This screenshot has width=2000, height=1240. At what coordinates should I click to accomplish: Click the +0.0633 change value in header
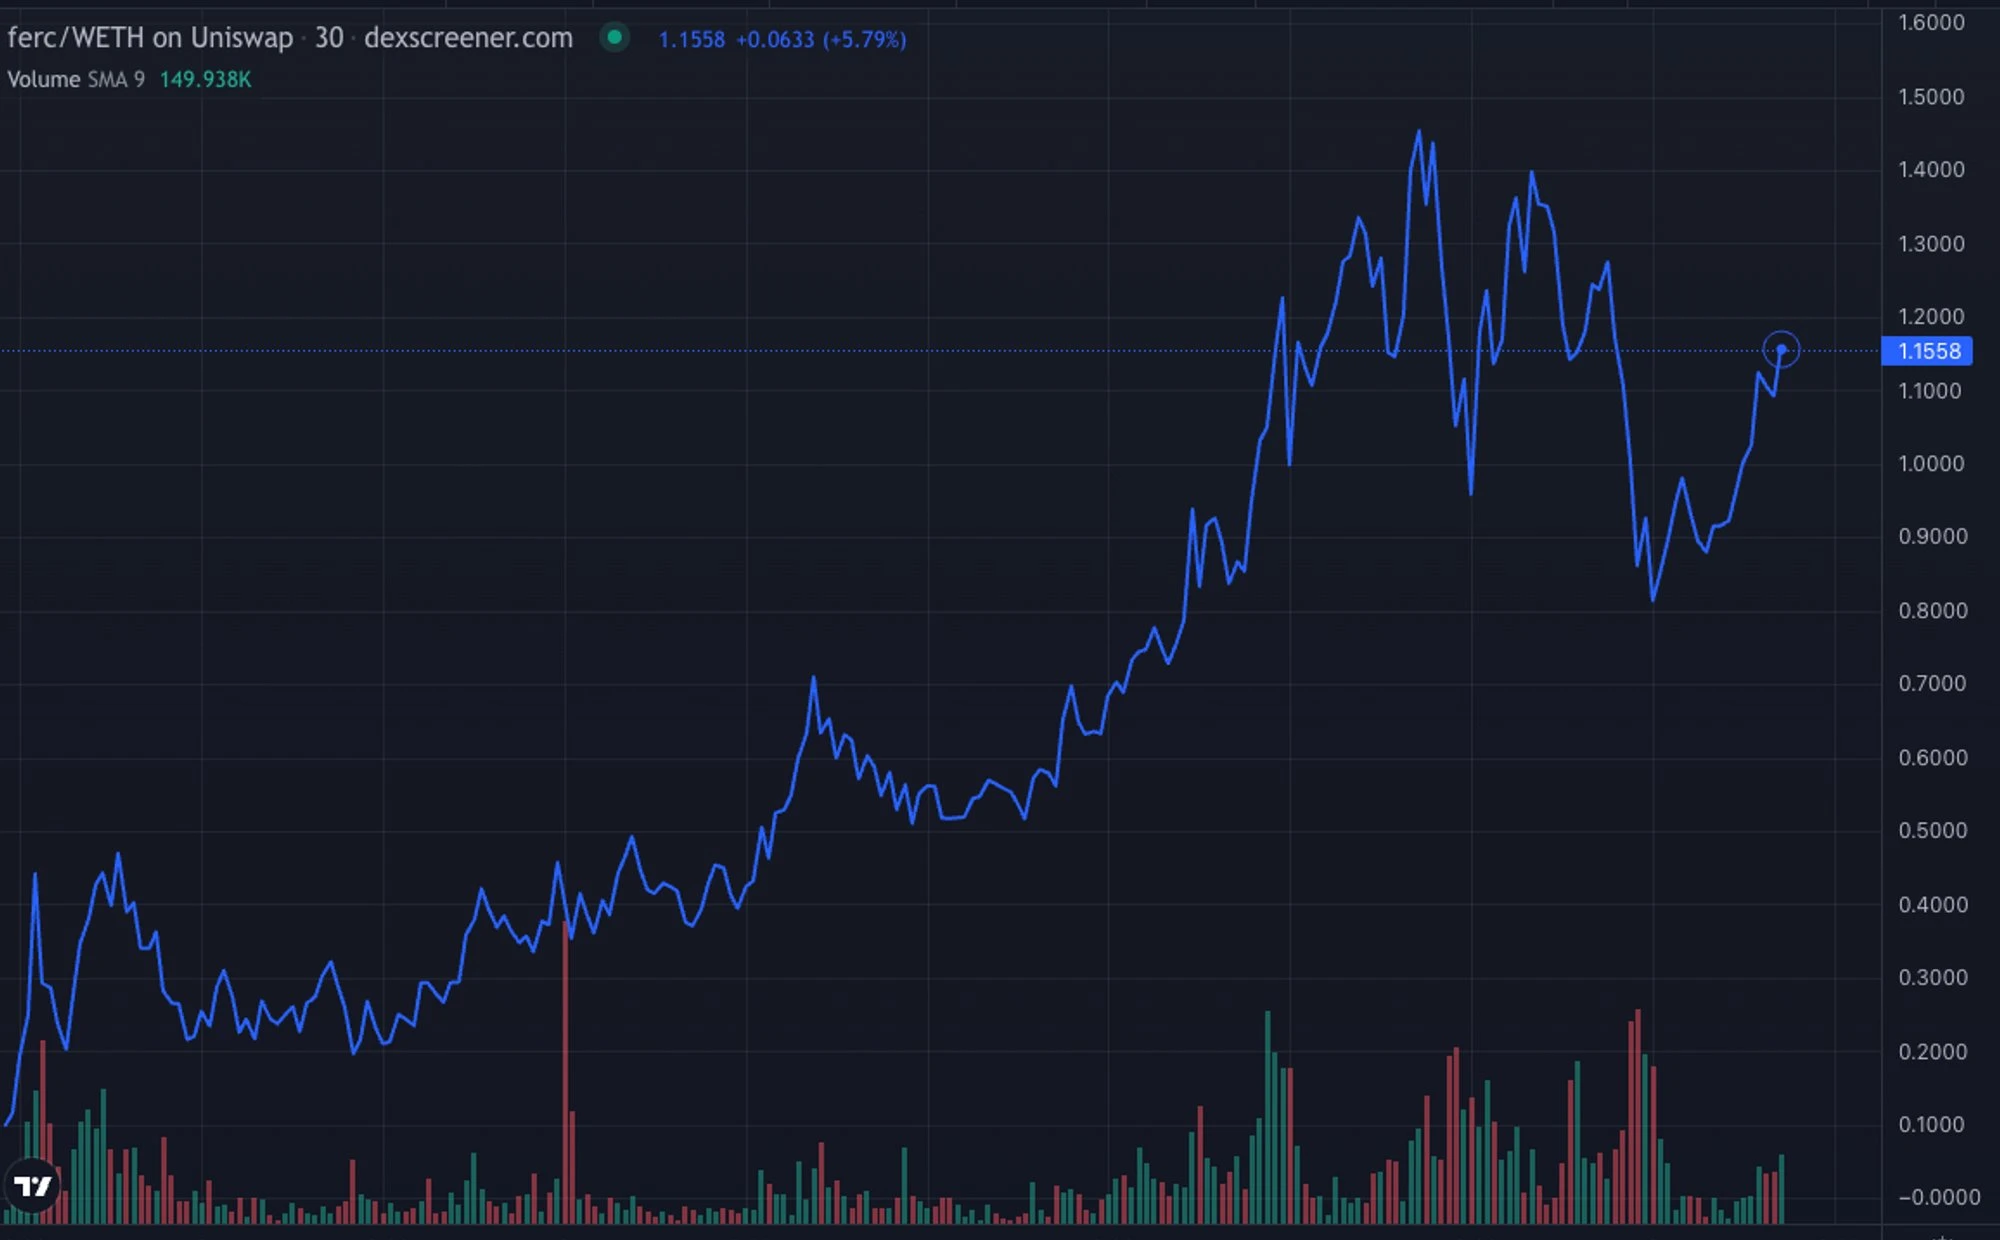pos(775,39)
